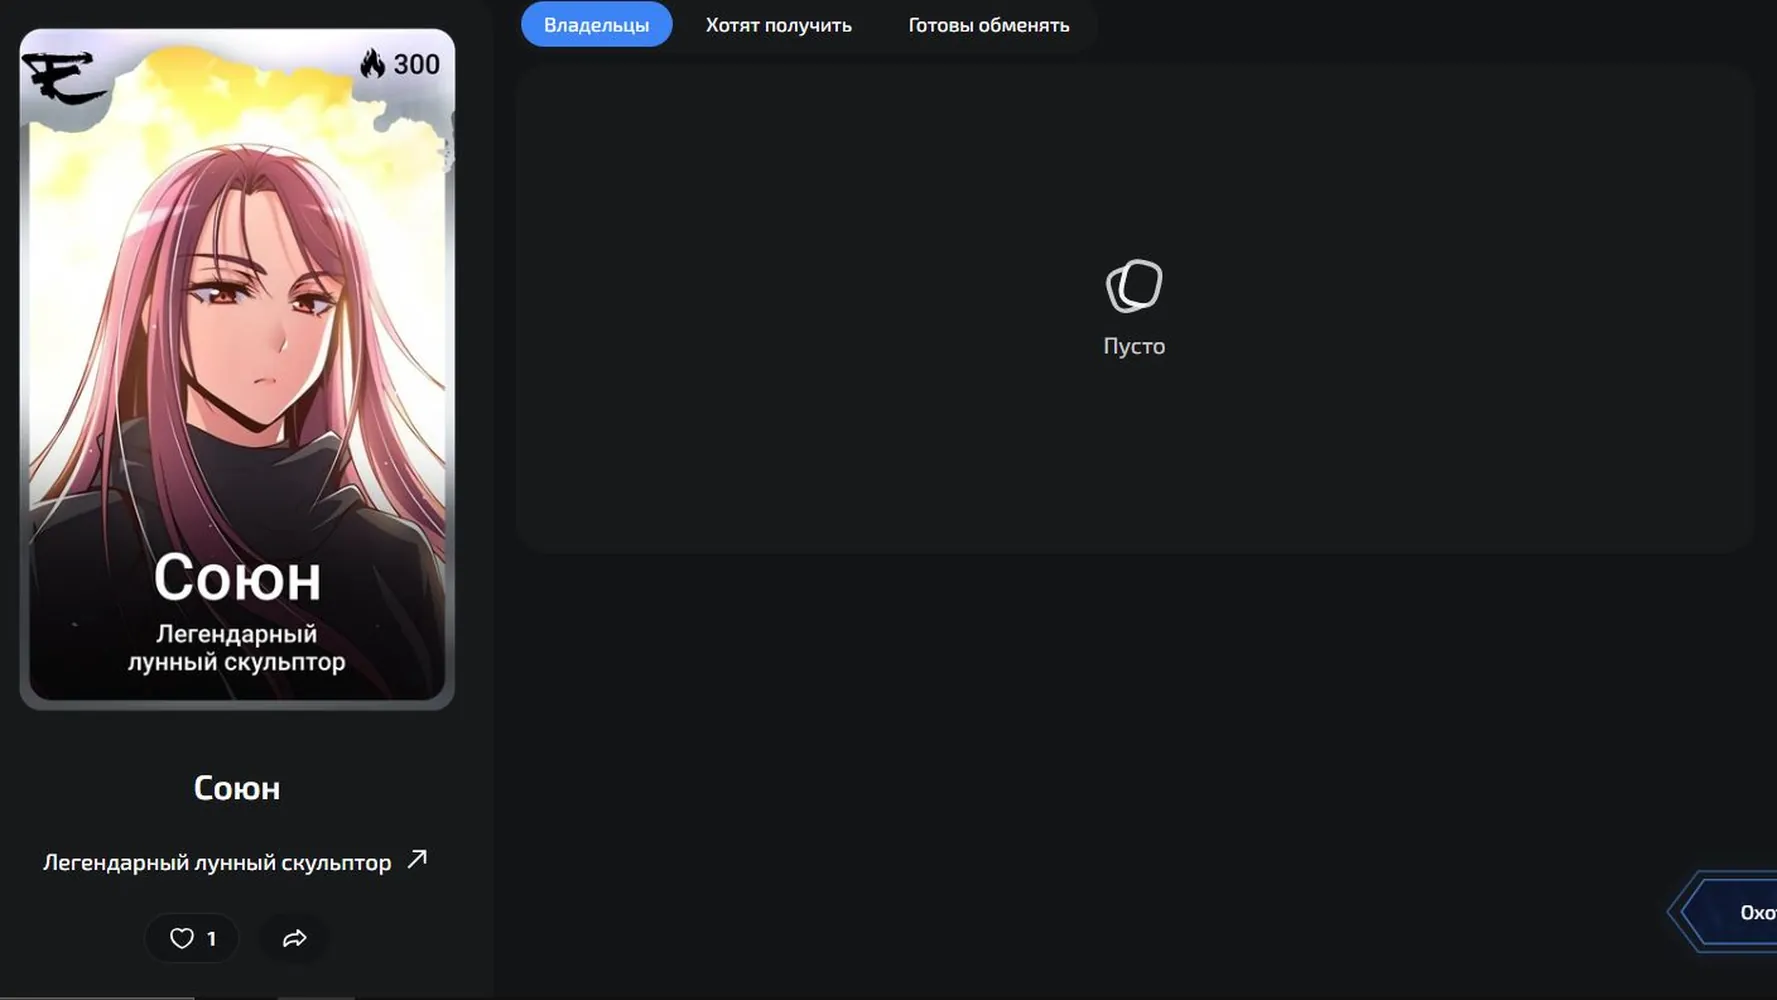1777x1000 pixels.
Task: Switch to the Владельцы tab
Action: pos(596,25)
